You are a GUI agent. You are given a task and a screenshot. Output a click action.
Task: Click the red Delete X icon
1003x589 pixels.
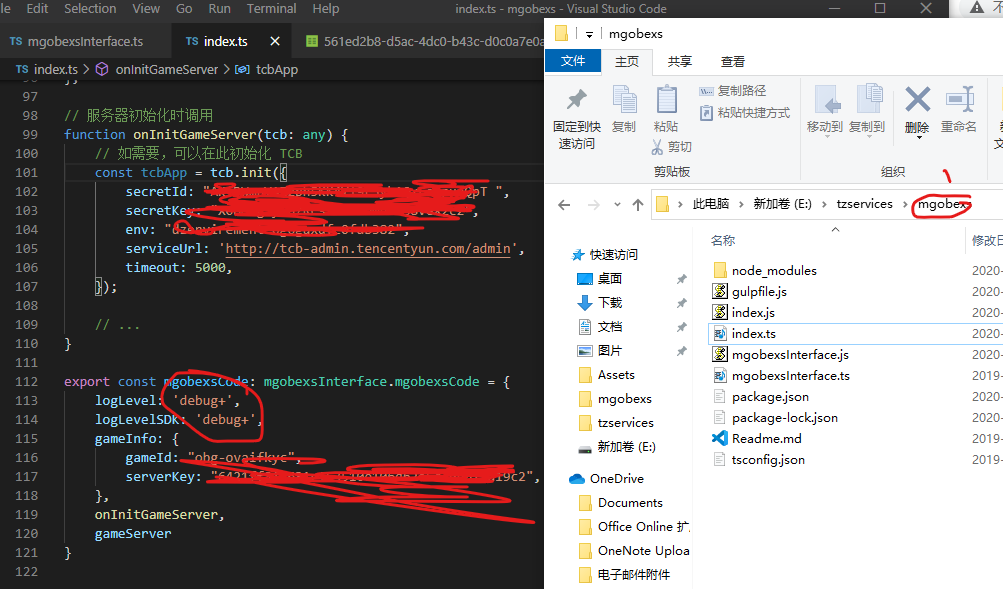pos(917,100)
